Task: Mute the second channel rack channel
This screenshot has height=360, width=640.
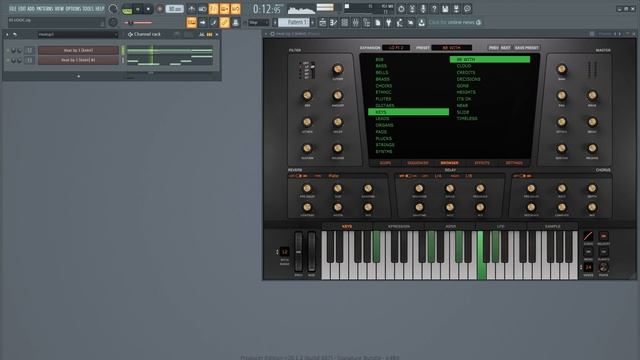Action: 8,60
